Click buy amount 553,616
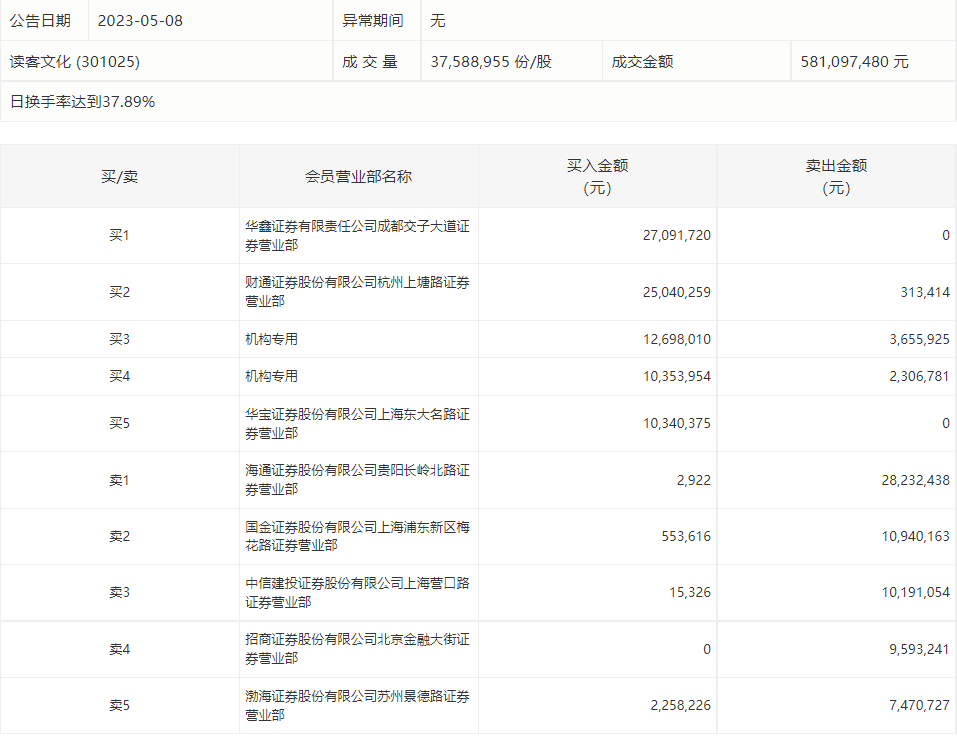Screen dimensions: 957x738 pyautogui.click(x=686, y=537)
